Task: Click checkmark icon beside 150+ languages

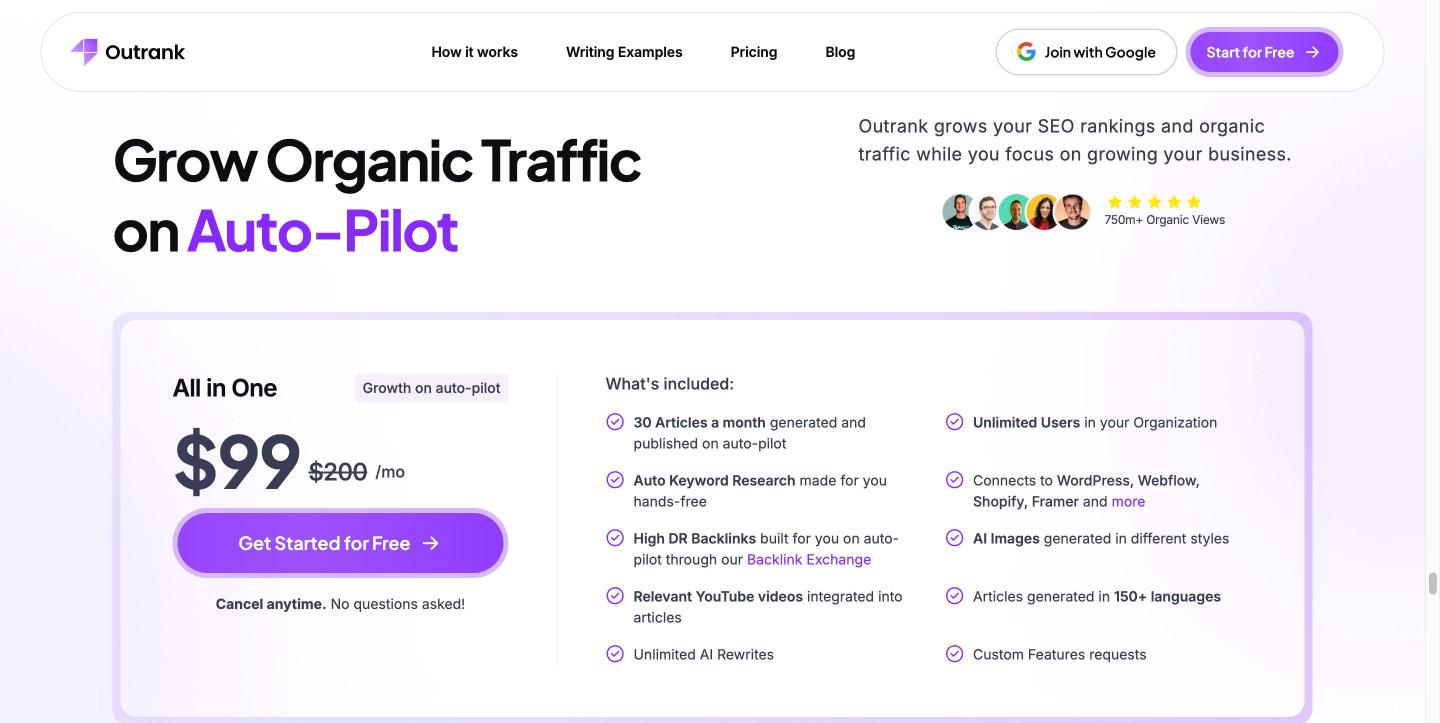Action: (x=955, y=596)
